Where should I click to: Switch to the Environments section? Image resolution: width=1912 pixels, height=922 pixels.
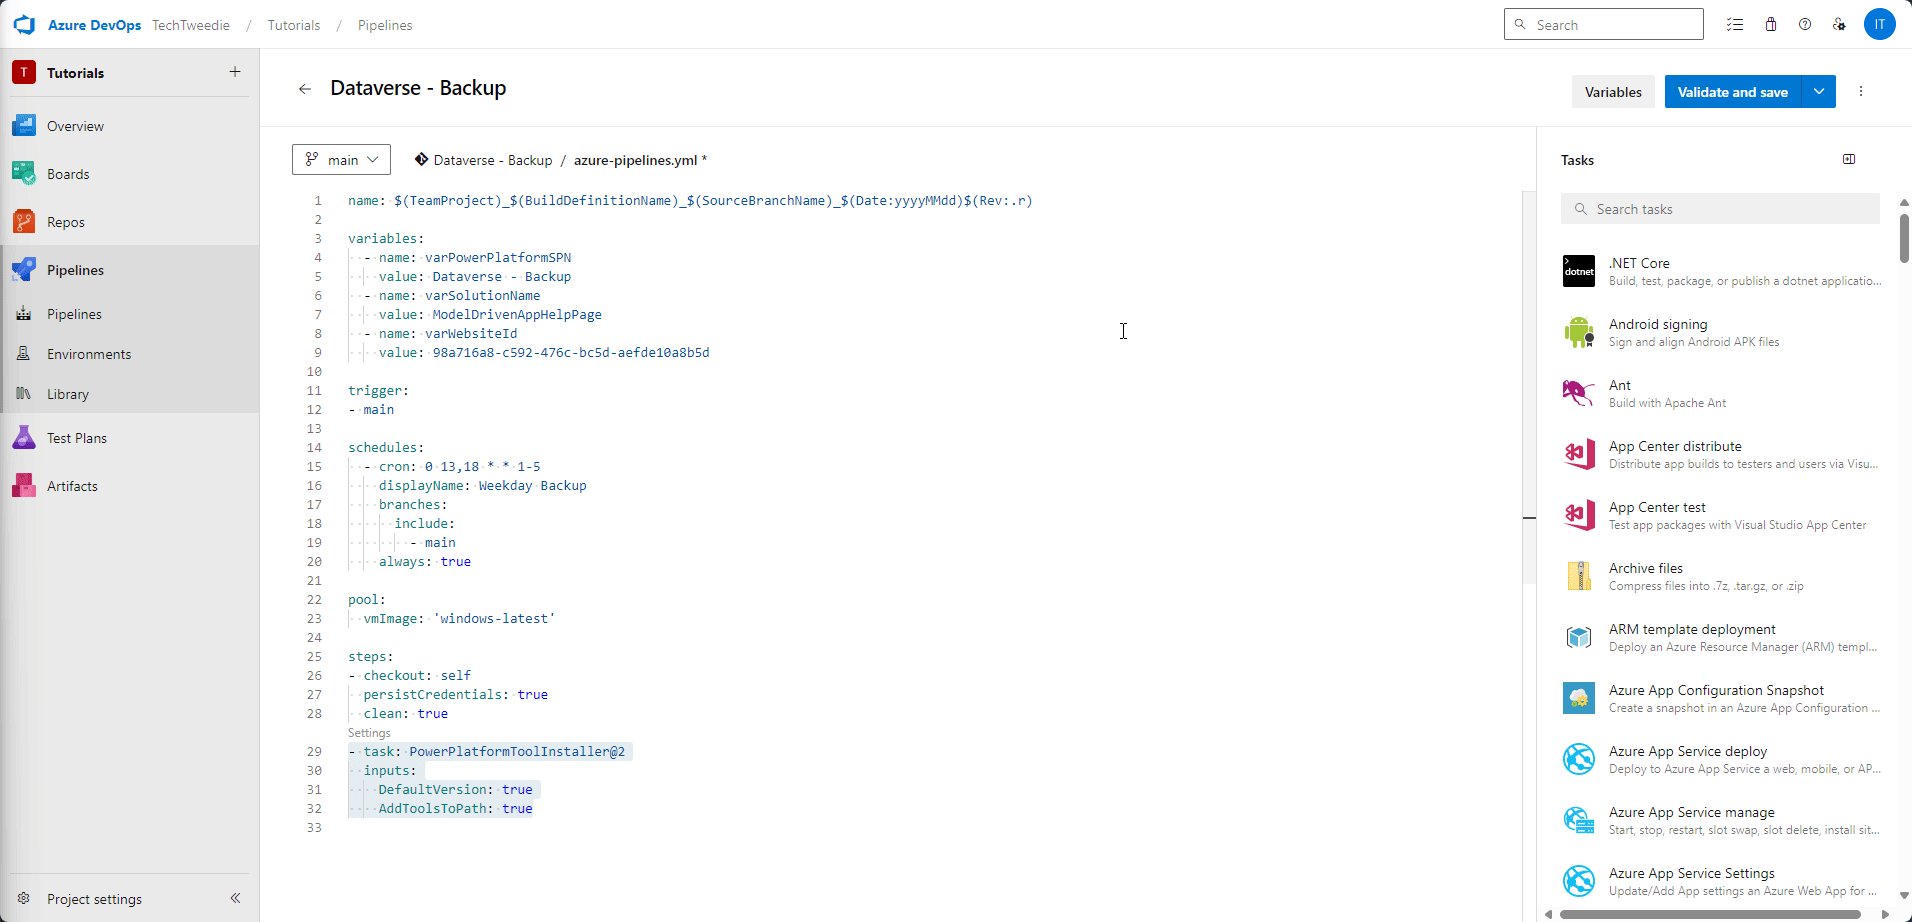(89, 353)
